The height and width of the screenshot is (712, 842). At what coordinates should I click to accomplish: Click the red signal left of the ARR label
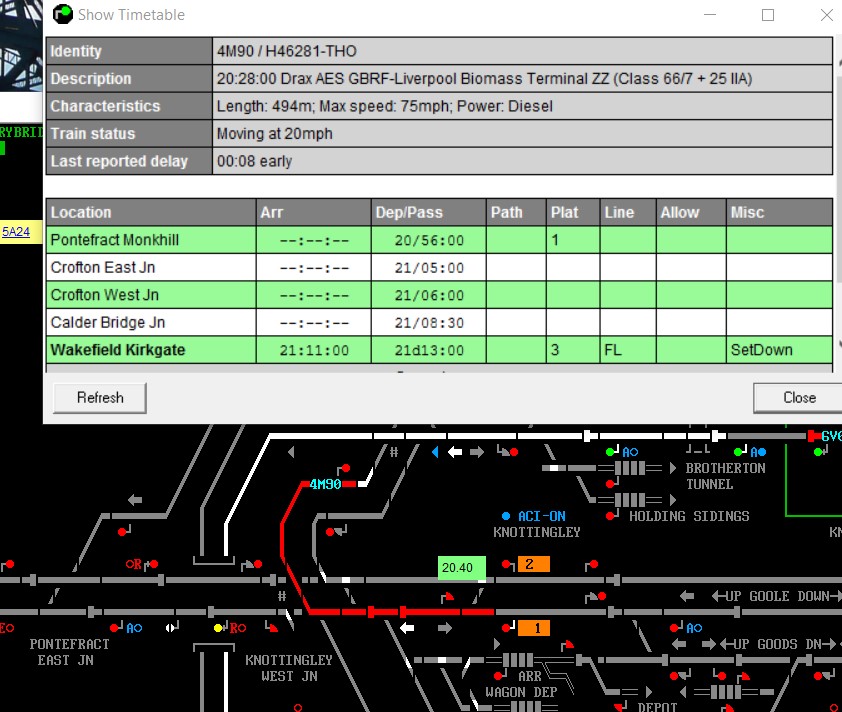coord(498,675)
